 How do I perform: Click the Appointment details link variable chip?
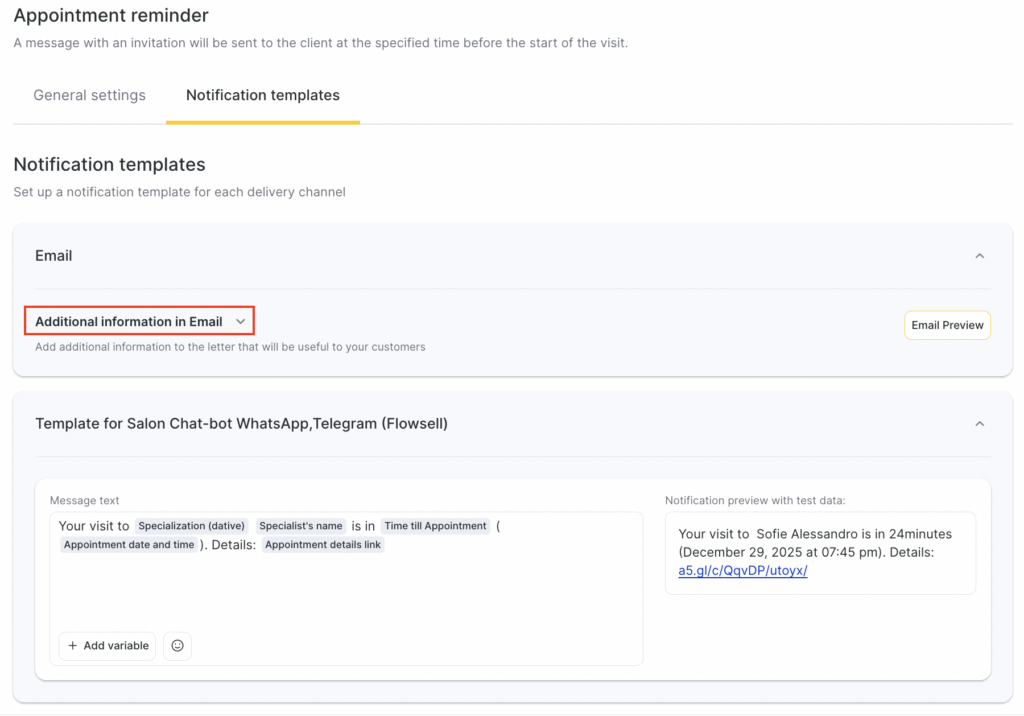[x=323, y=545]
